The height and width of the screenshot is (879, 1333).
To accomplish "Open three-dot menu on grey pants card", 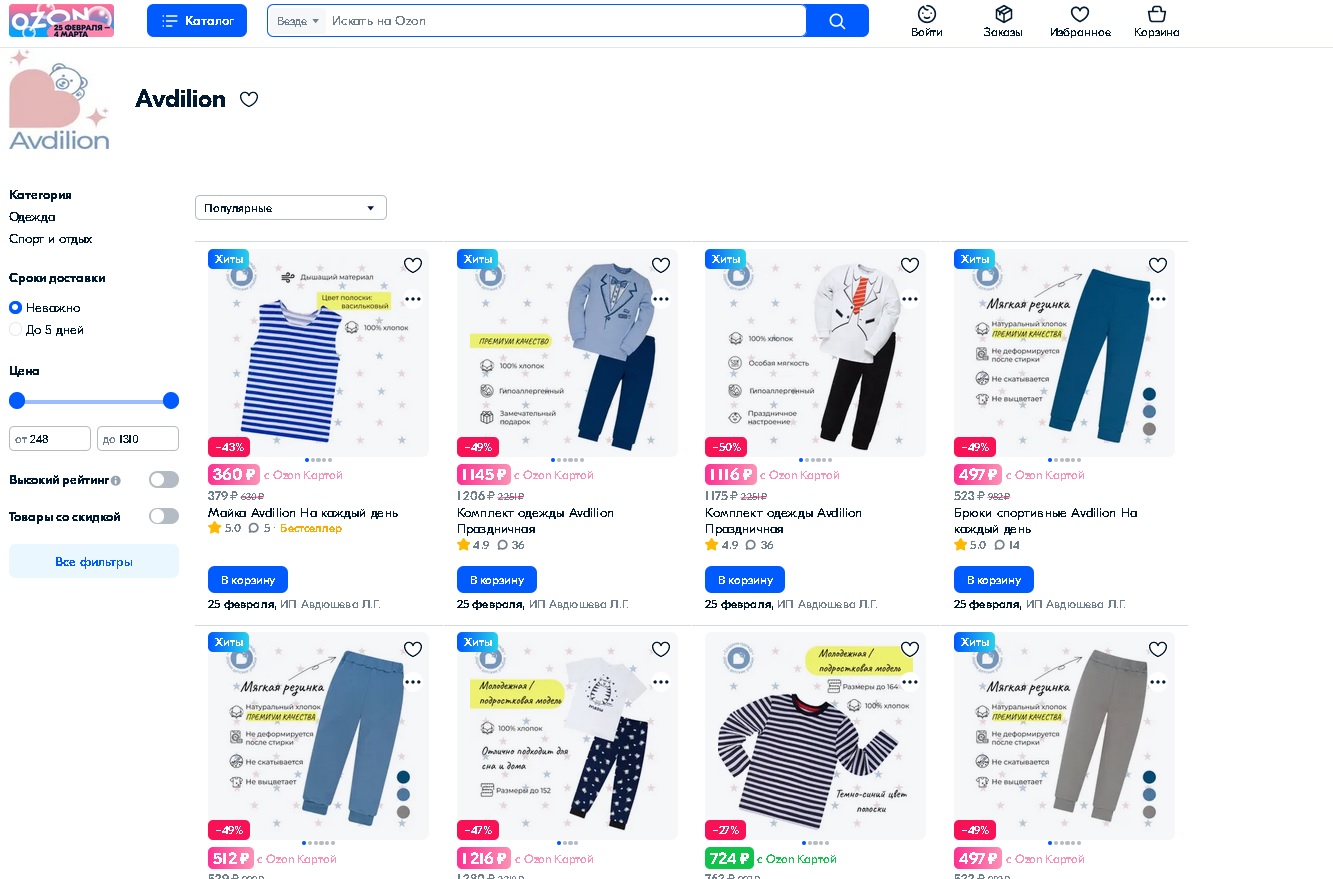I will click(1157, 682).
